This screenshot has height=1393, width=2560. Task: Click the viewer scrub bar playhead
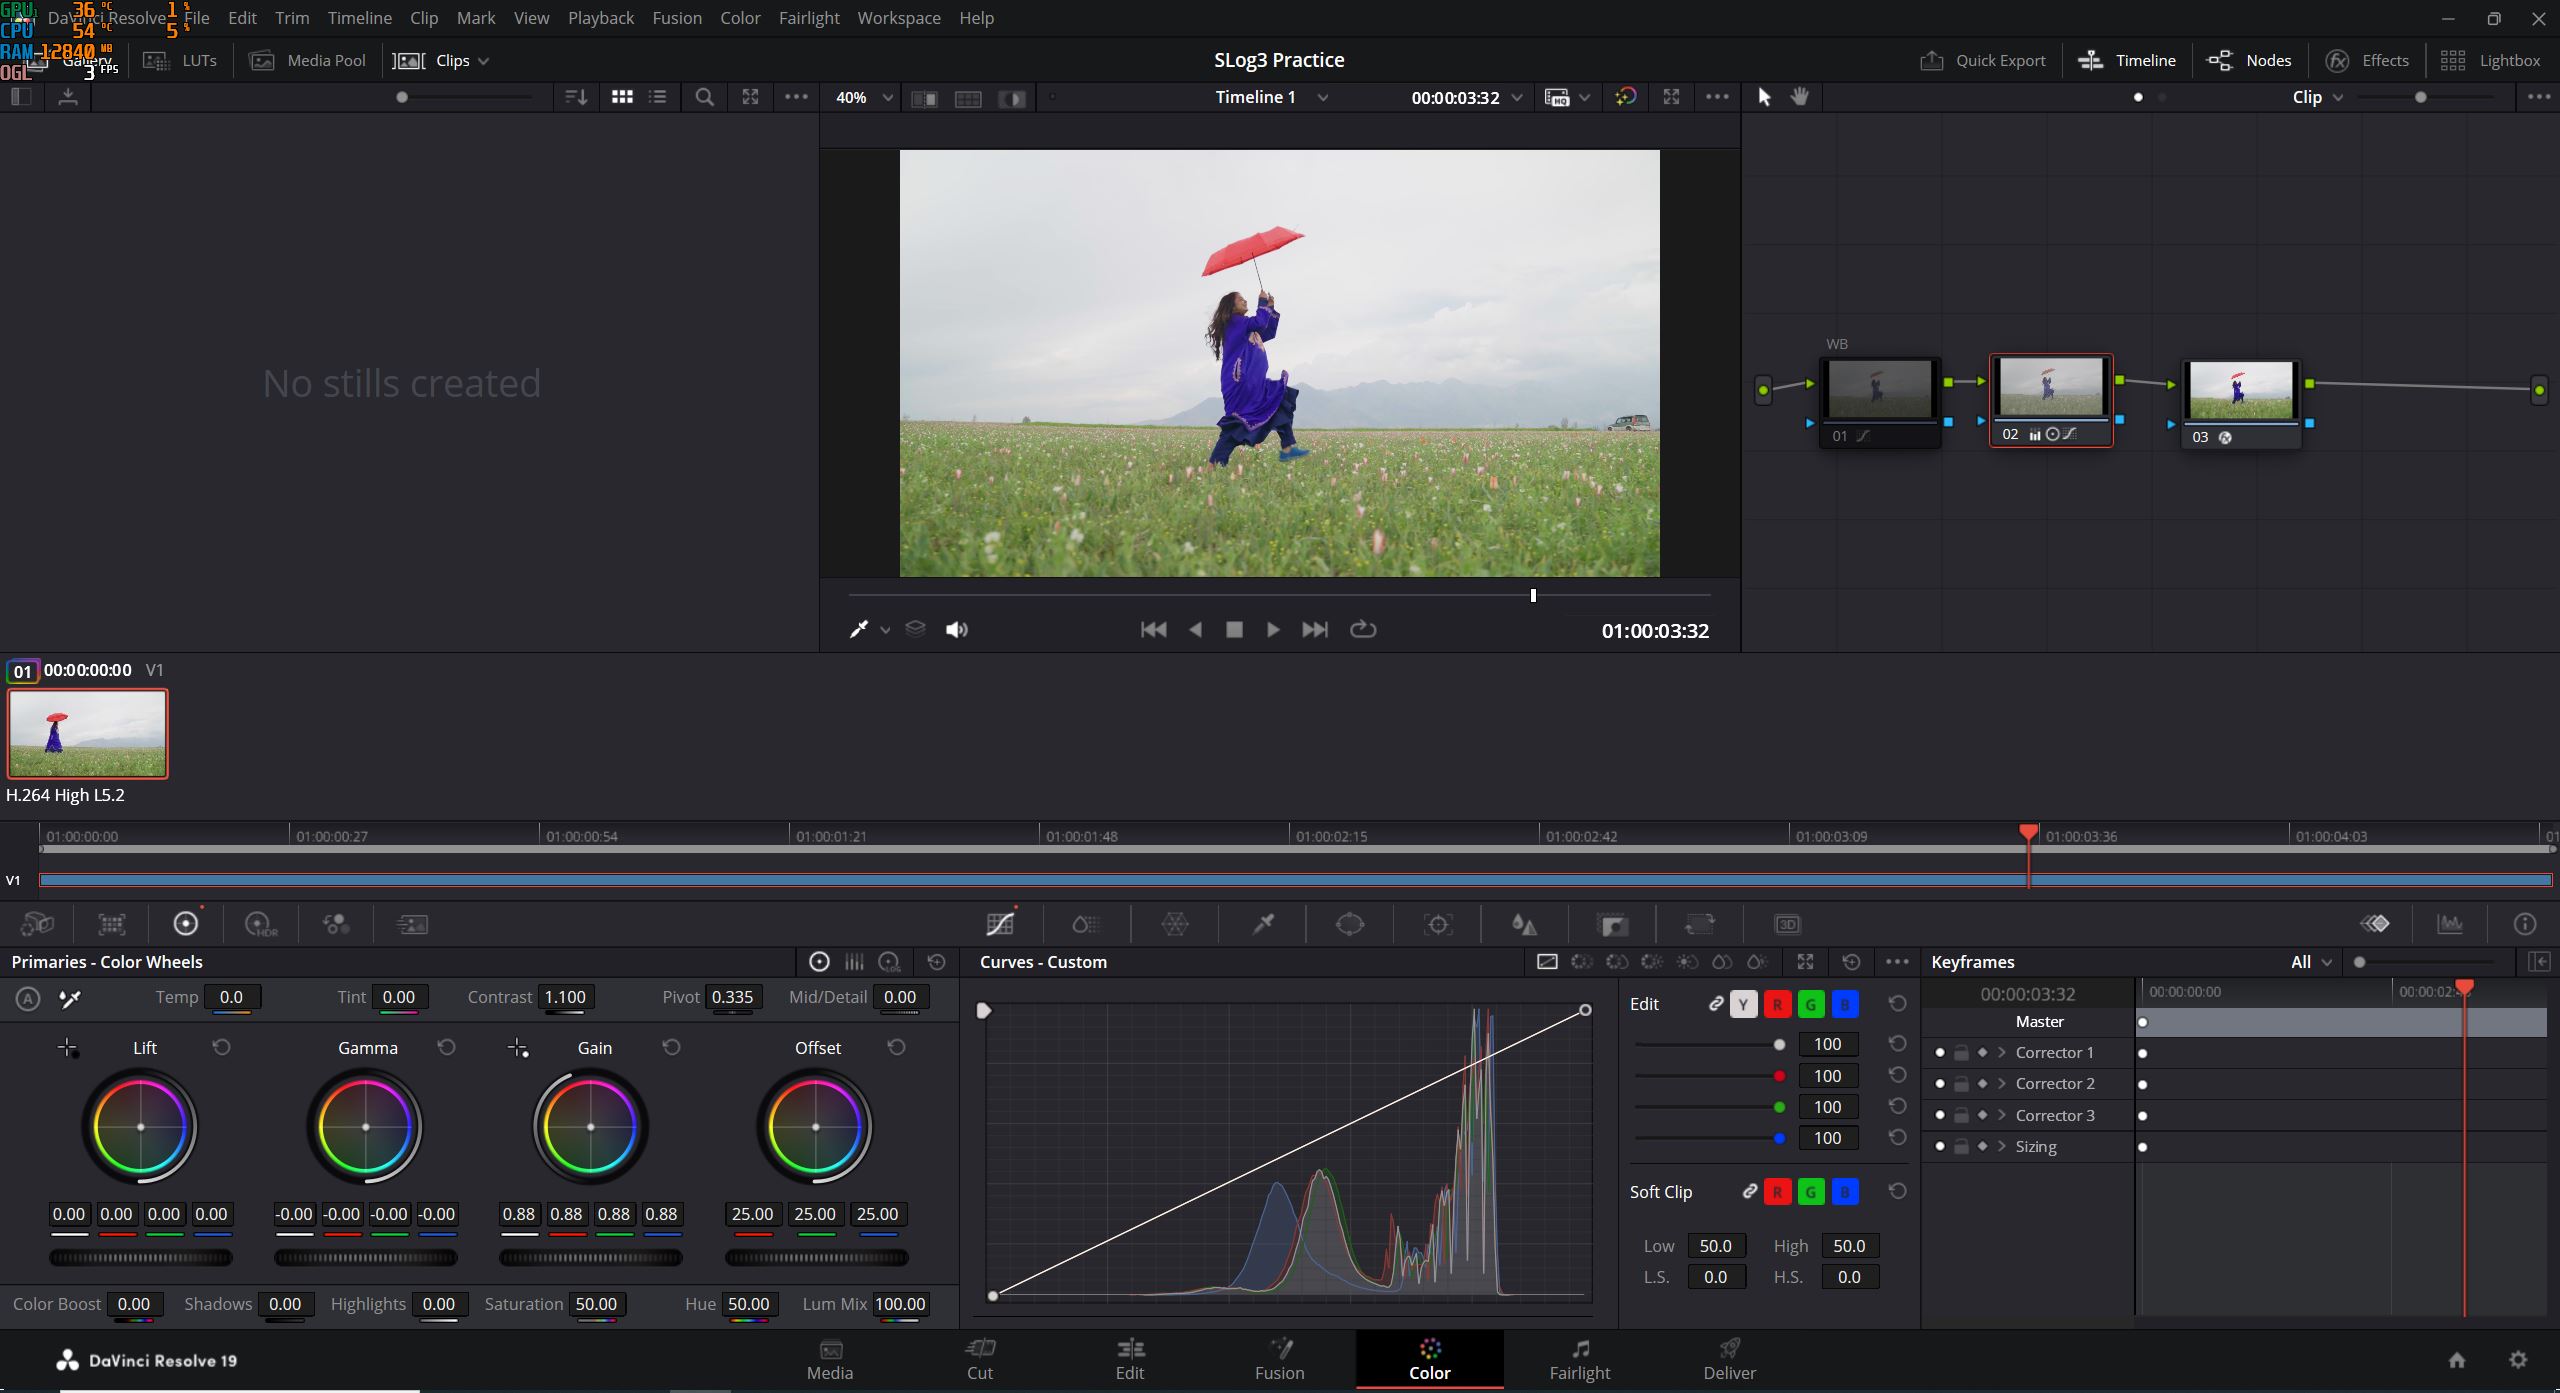click(x=1533, y=595)
